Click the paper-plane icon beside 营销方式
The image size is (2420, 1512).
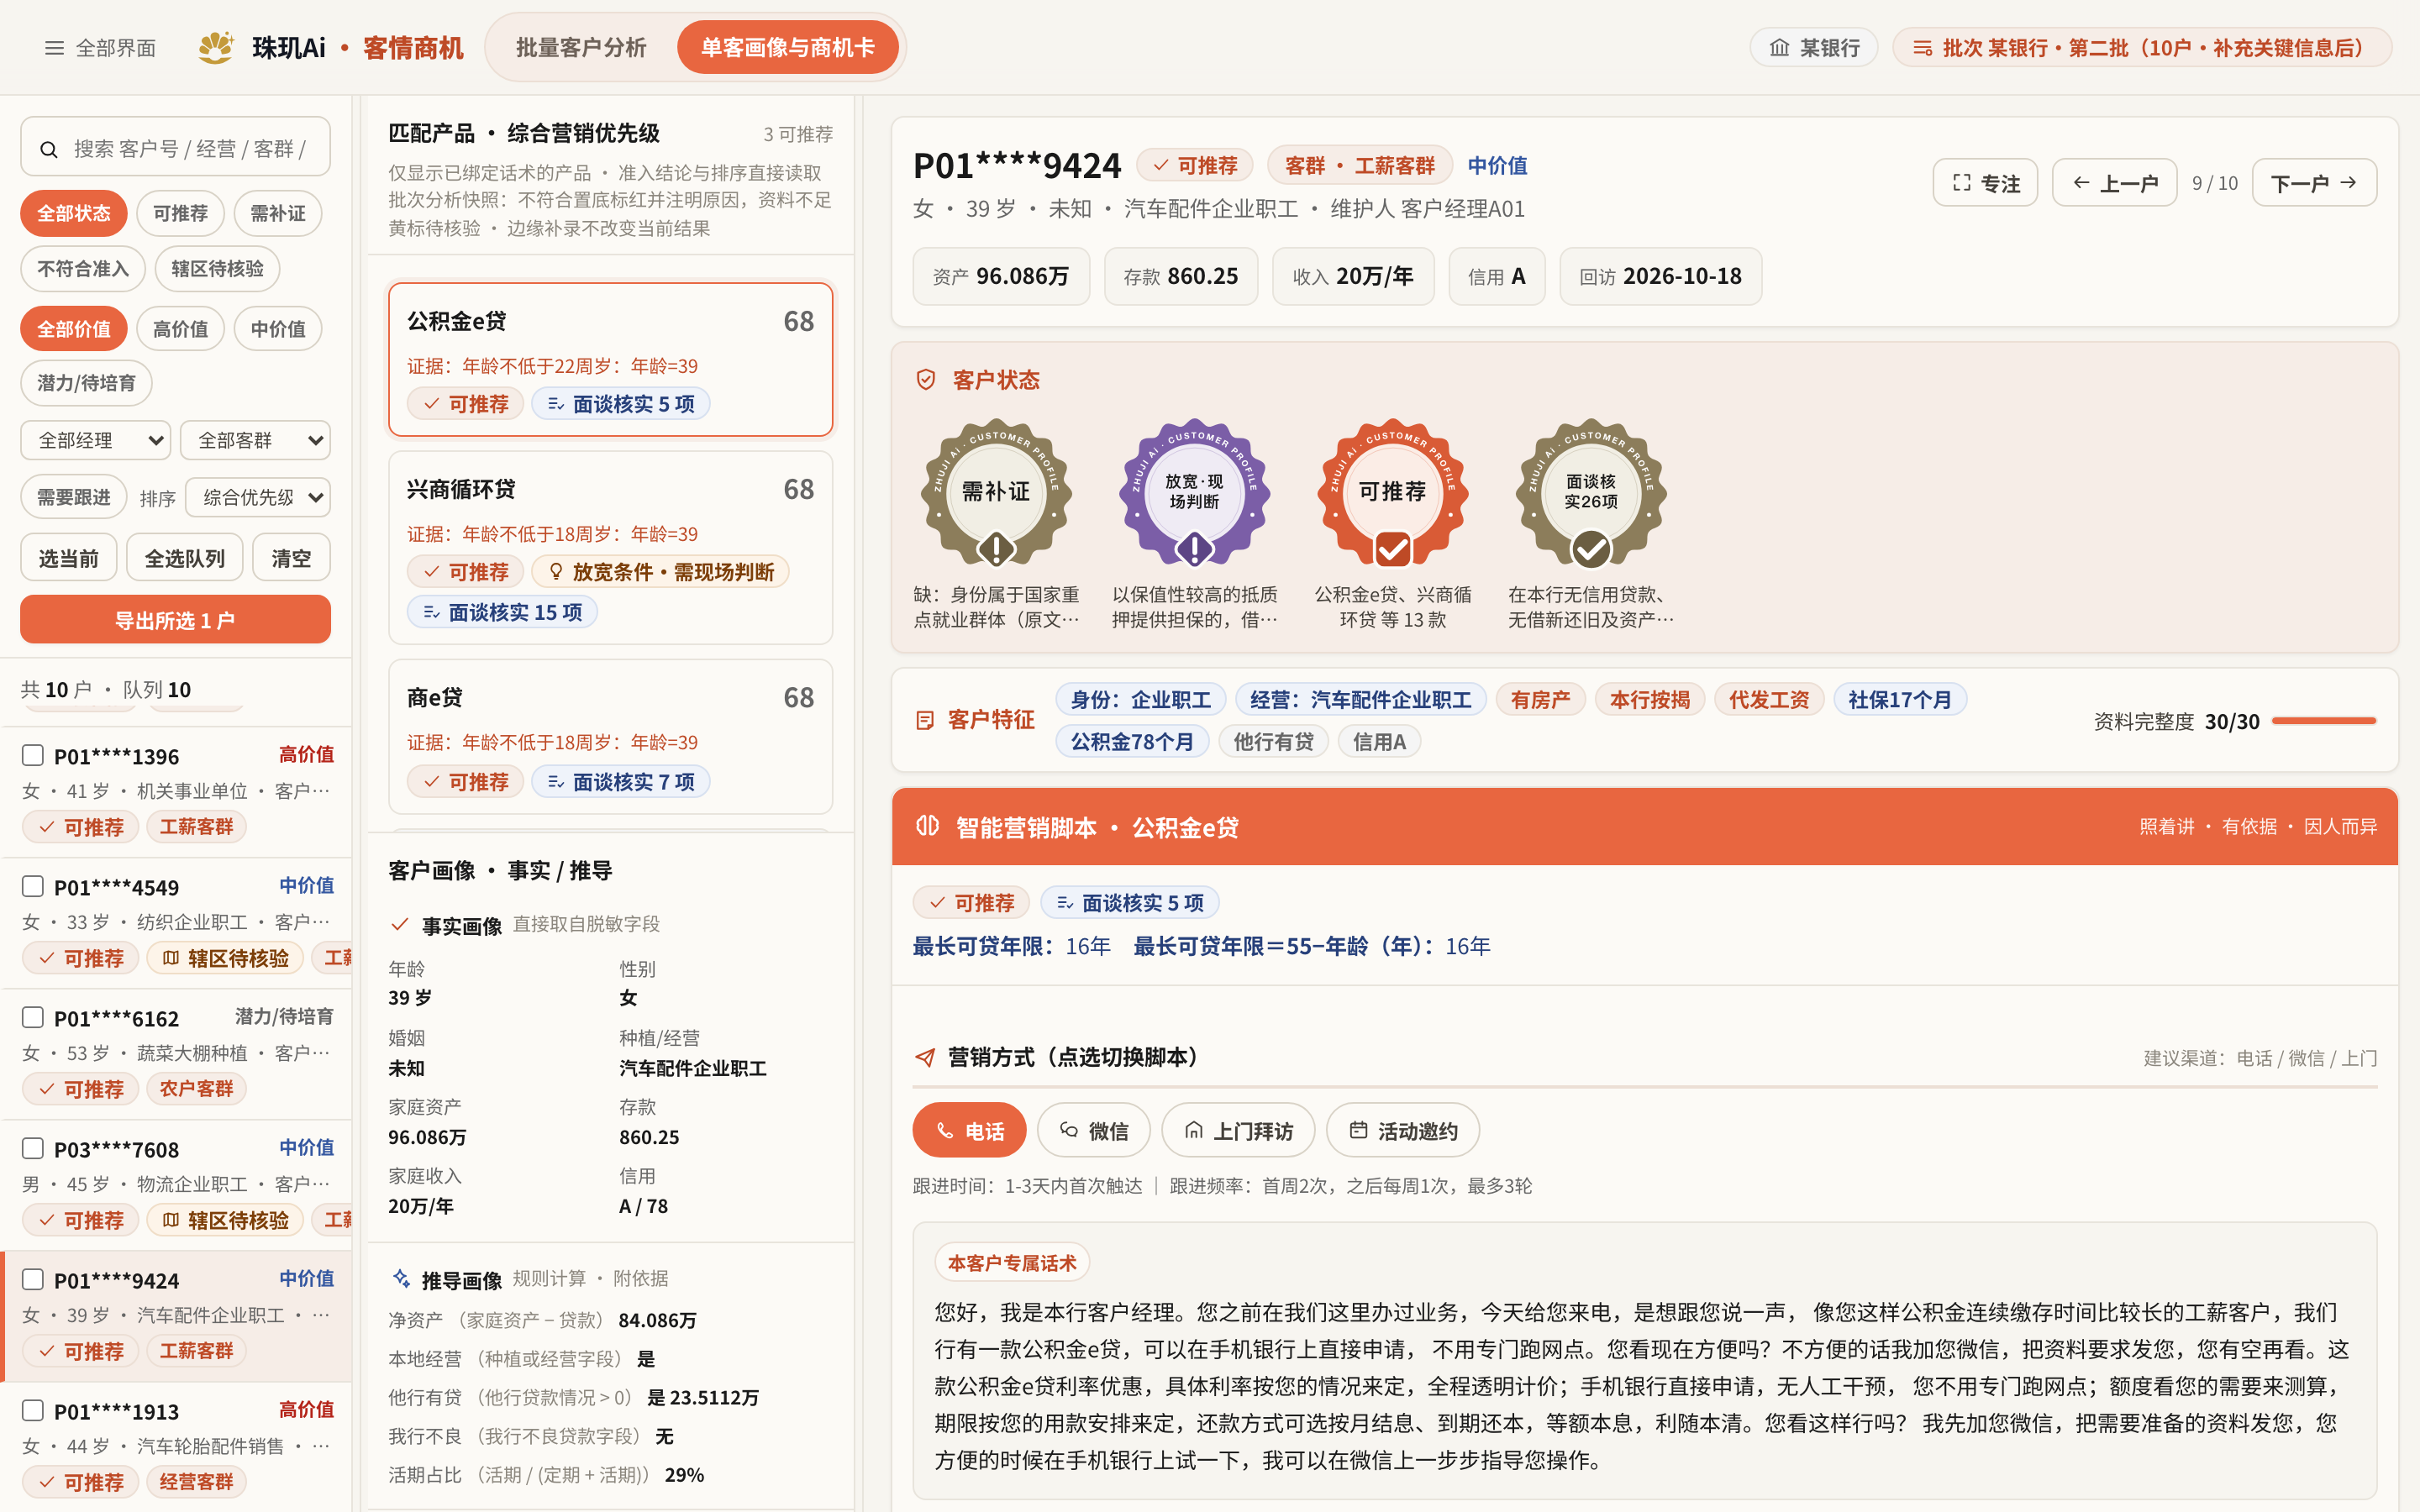(925, 1057)
